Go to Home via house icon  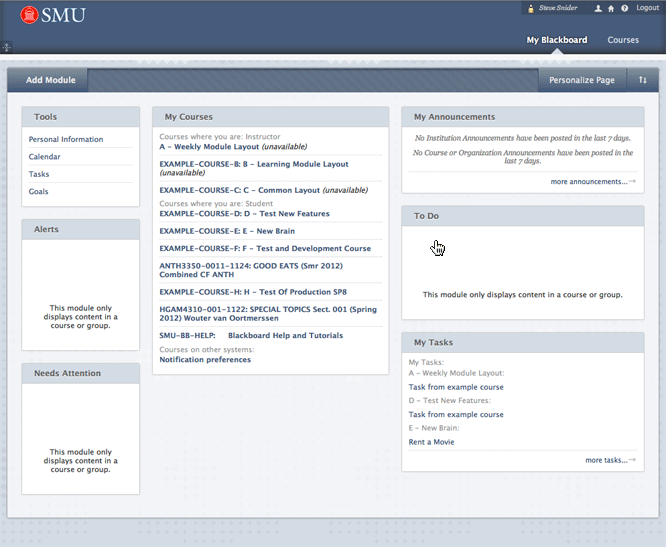pyautogui.click(x=611, y=9)
